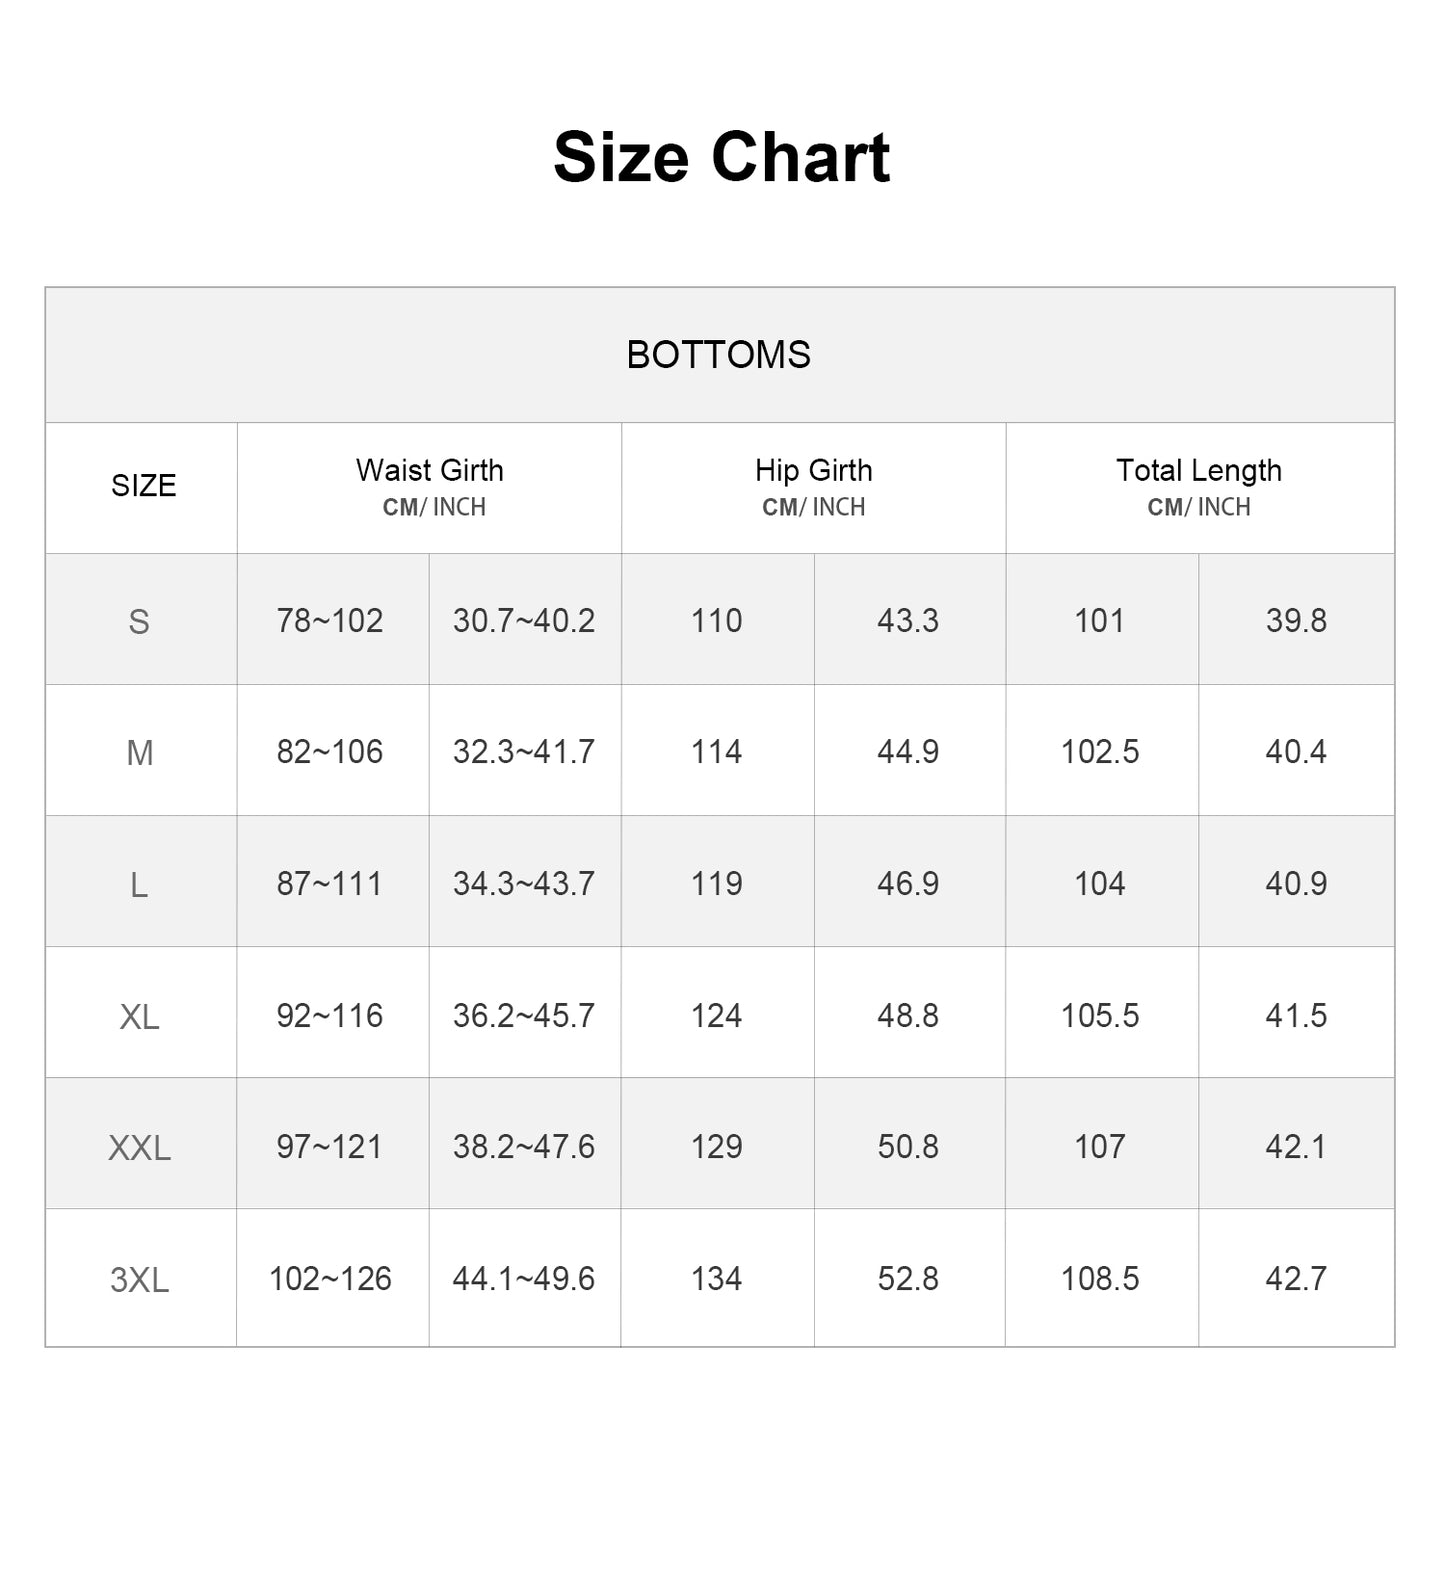Viewport: 1445px width, 1583px height.
Task: Select the 42.1 total length inch cell
Action: pos(1296,1147)
